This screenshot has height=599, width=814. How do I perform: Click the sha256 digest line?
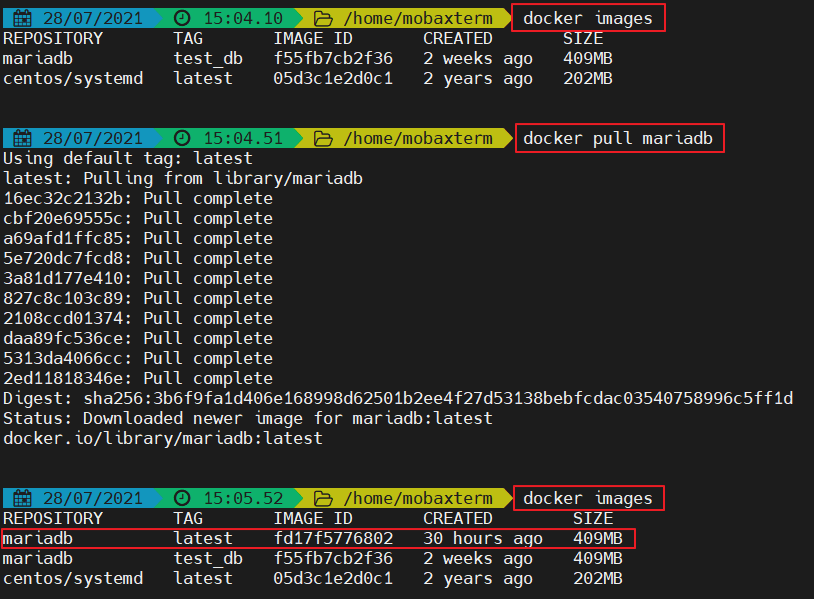398,399
